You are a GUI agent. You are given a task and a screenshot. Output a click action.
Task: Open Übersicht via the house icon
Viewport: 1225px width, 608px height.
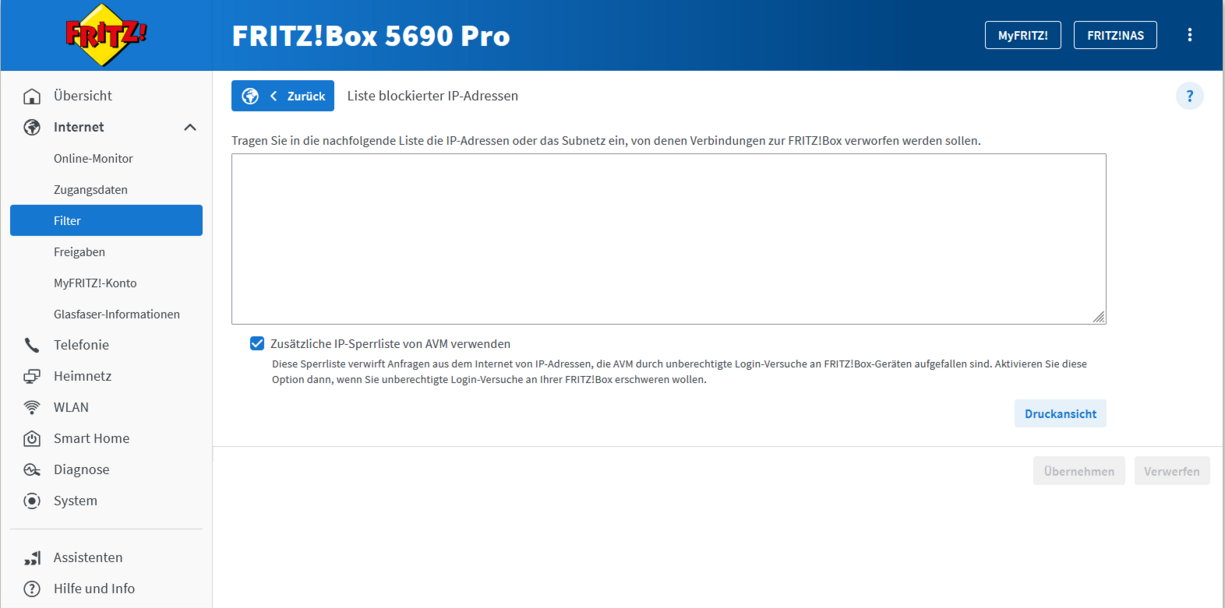coord(32,96)
